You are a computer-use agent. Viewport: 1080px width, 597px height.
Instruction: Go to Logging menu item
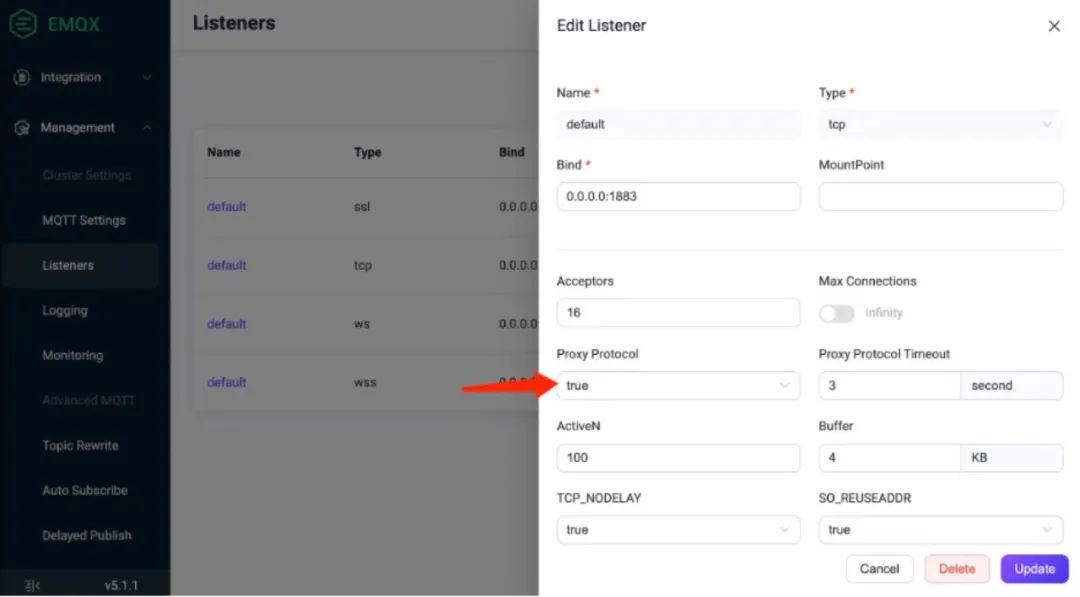click(x=65, y=311)
